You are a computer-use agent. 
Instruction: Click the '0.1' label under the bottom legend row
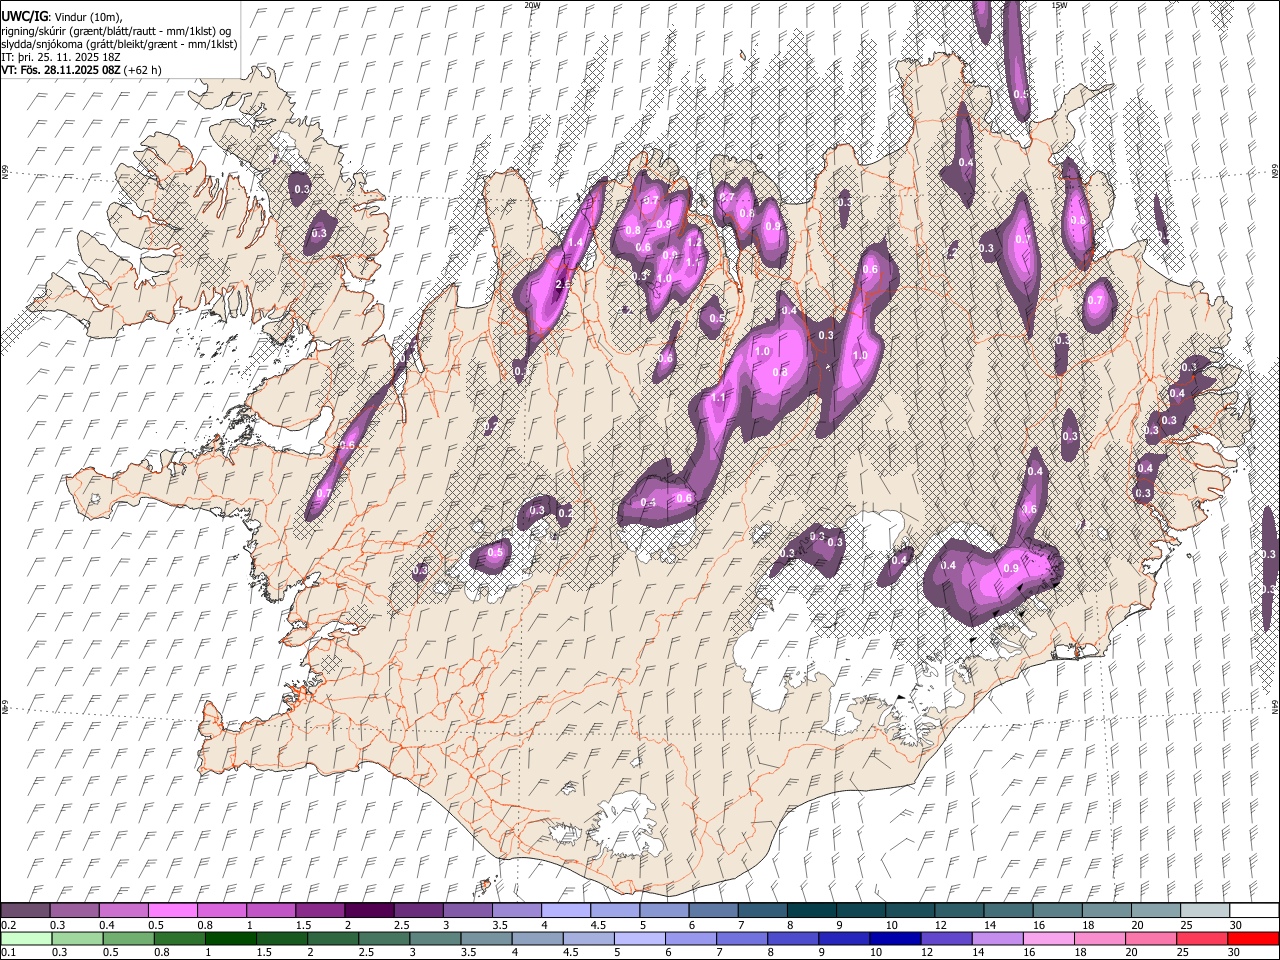click(8, 952)
